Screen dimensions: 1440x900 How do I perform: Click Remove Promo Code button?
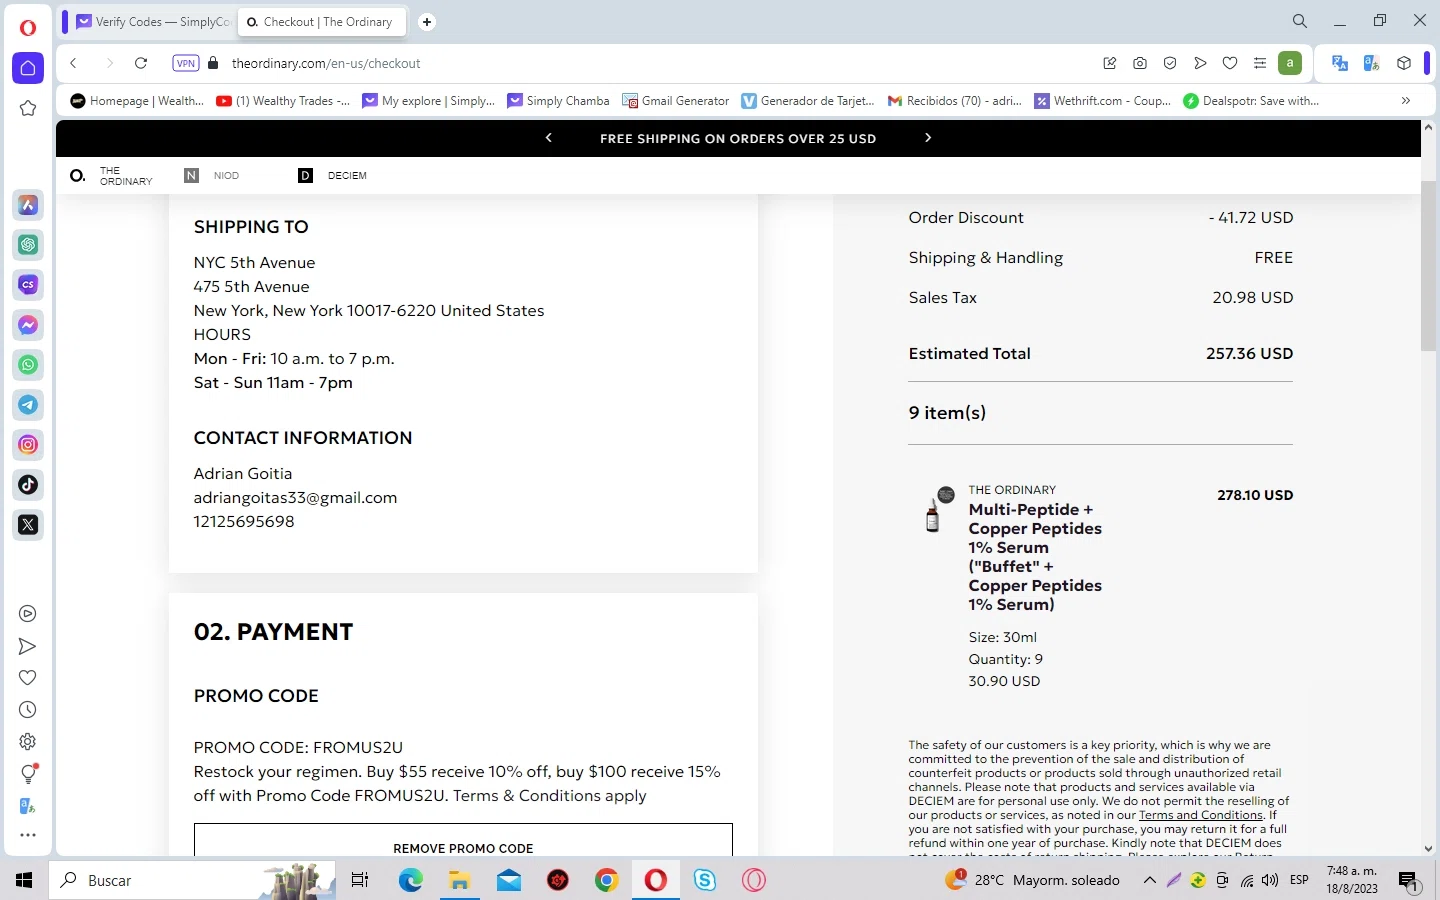[463, 840]
